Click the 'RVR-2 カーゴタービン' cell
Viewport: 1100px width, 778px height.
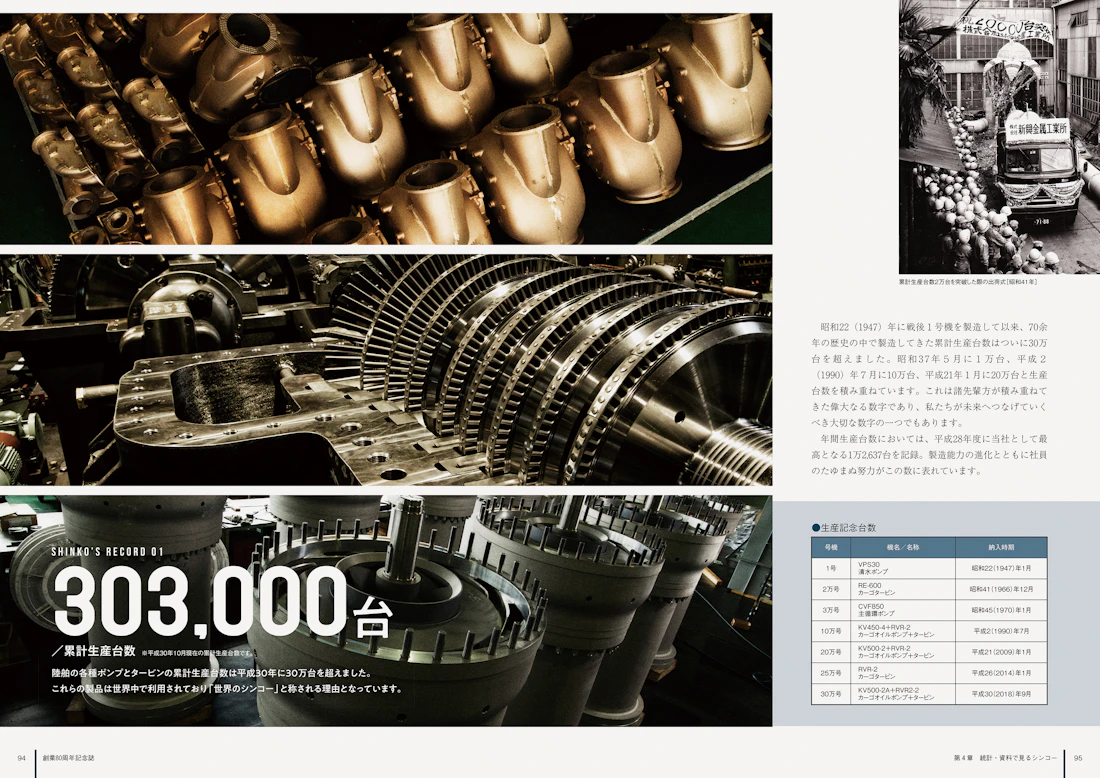coord(903,673)
